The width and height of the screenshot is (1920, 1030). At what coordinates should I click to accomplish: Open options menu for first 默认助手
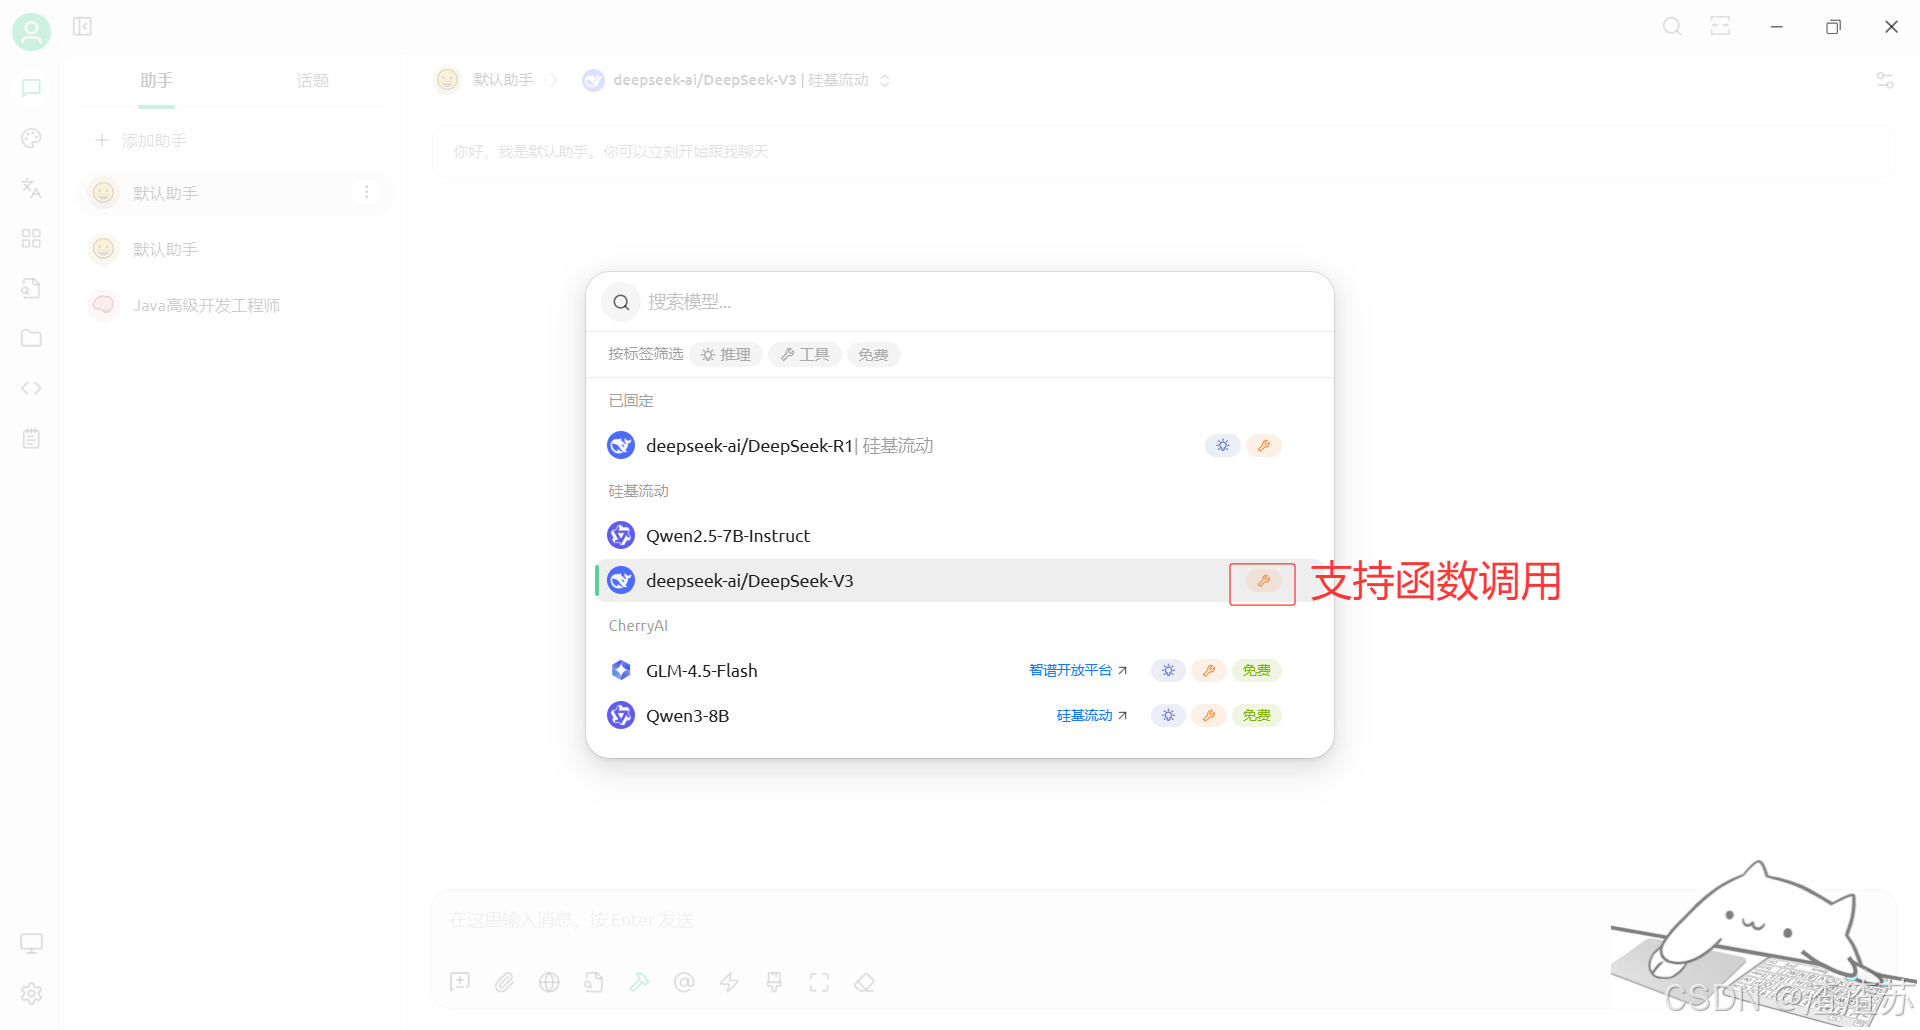367,192
